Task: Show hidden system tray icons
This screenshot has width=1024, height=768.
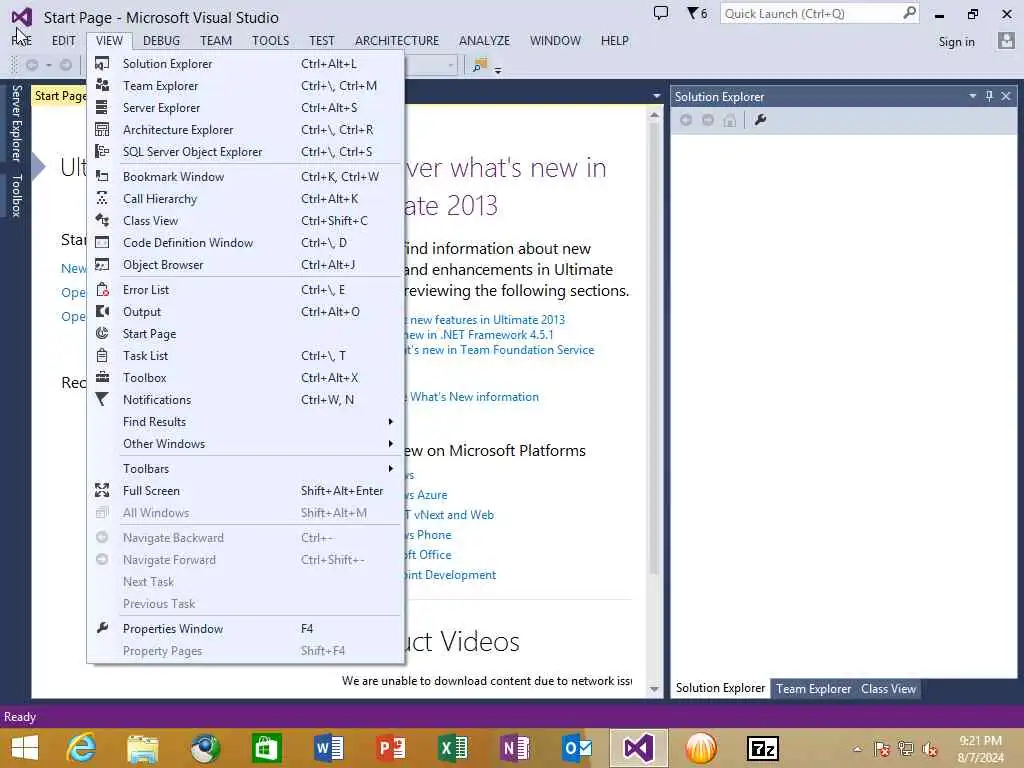Action: click(x=857, y=749)
